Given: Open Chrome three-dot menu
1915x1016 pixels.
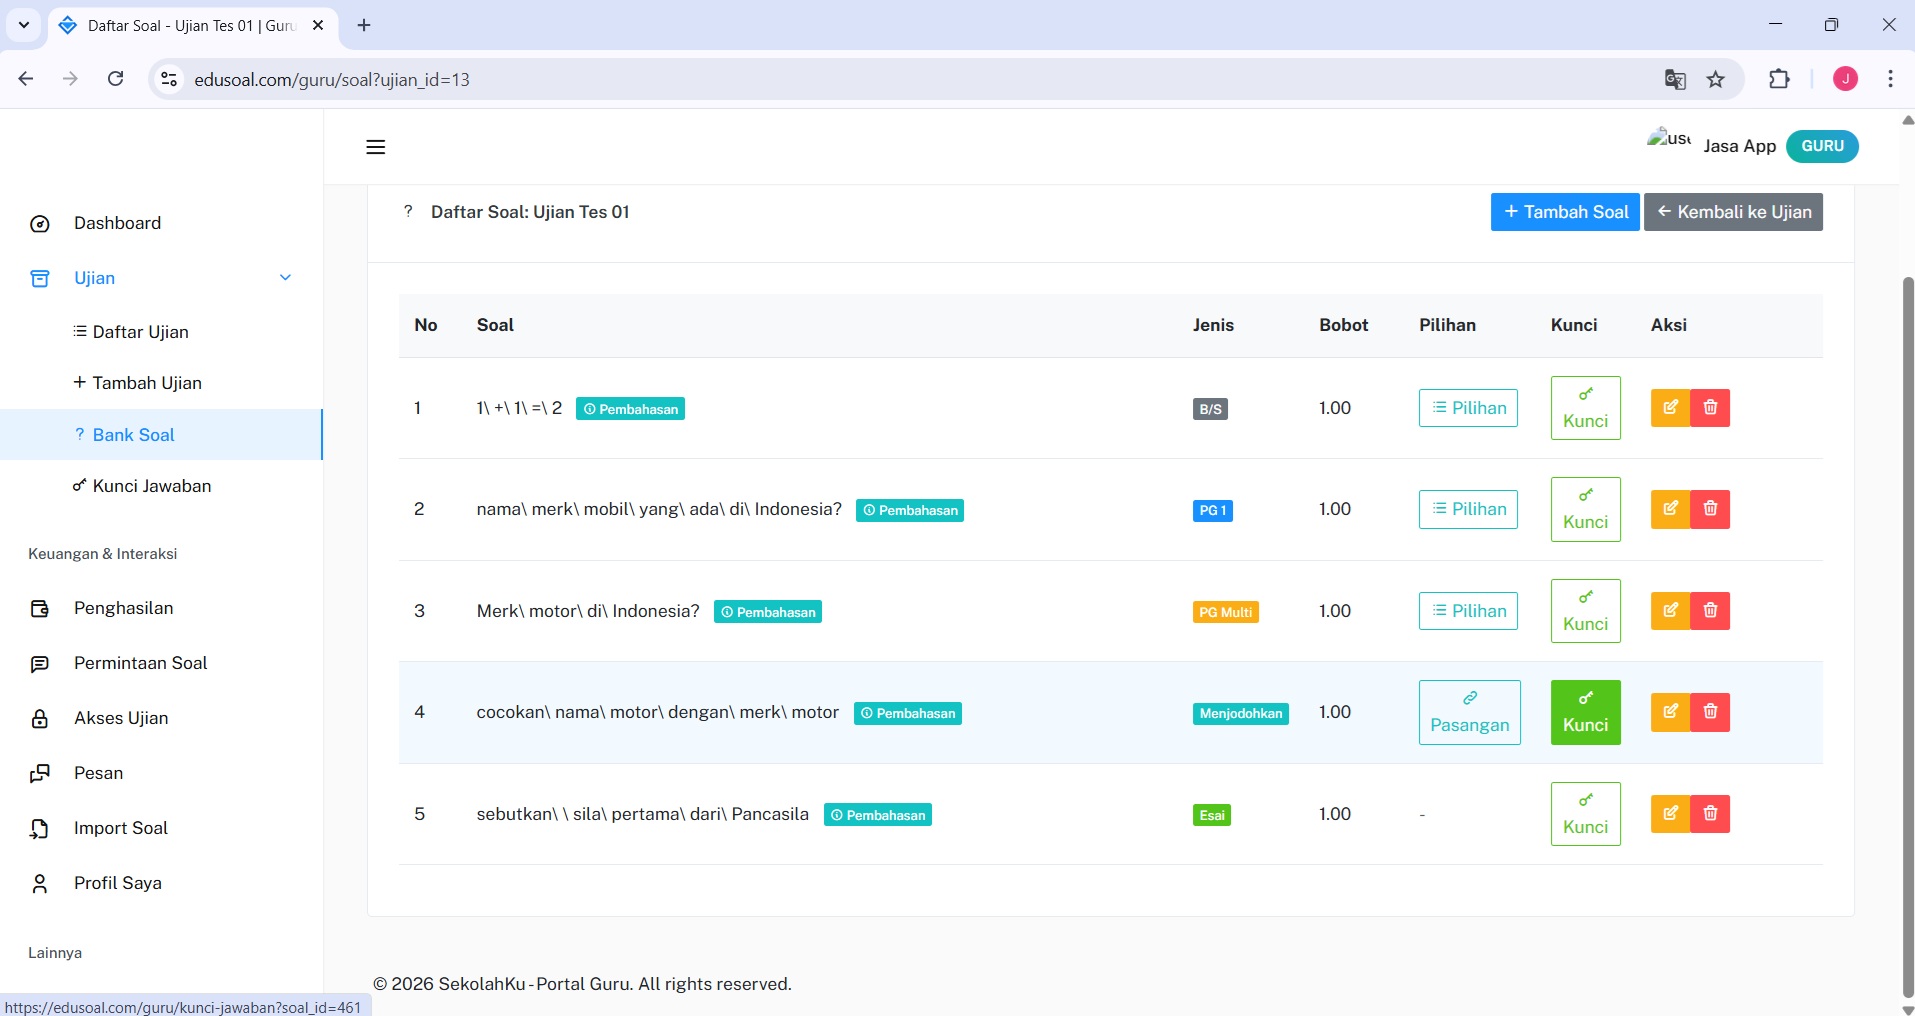Looking at the screenshot, I should [1890, 79].
